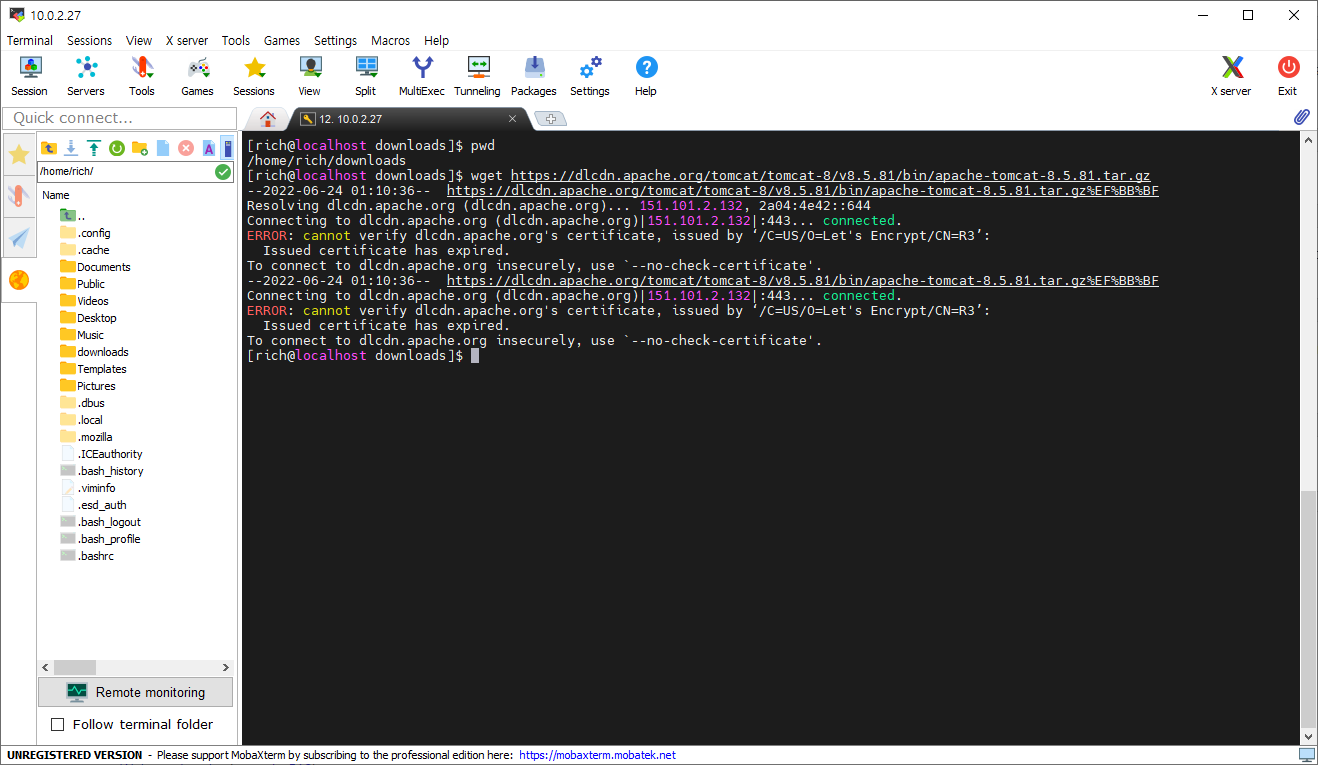Enable the Follow terminal folder checkbox
1318x765 pixels.
coord(57,724)
